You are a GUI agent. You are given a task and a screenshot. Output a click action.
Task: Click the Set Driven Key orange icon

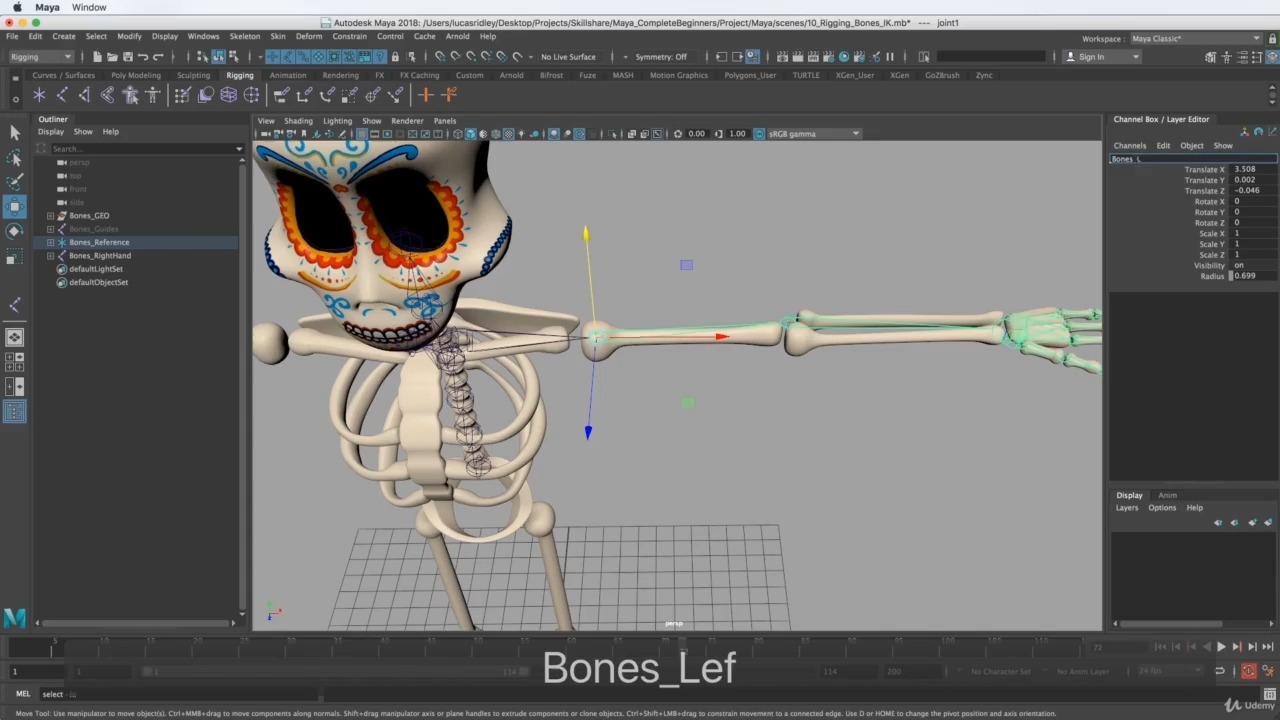[449, 95]
